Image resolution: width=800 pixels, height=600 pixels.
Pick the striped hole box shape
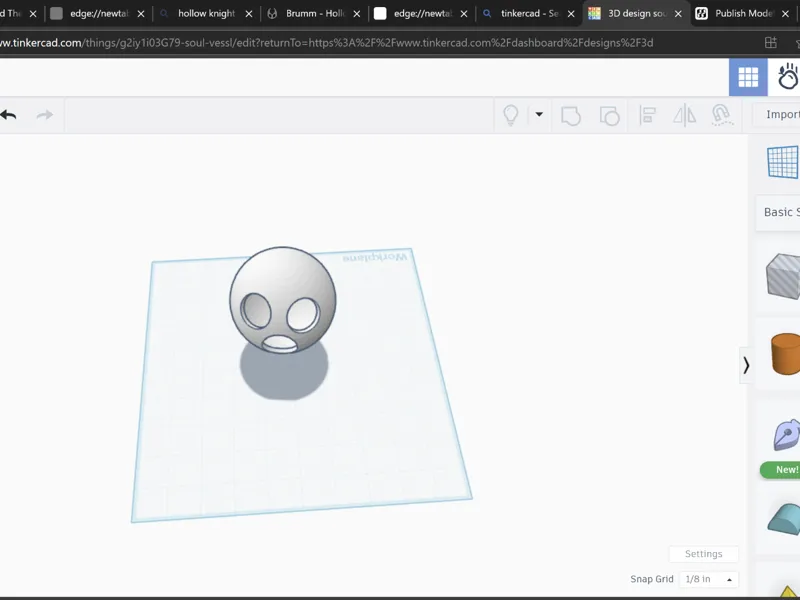(x=783, y=276)
